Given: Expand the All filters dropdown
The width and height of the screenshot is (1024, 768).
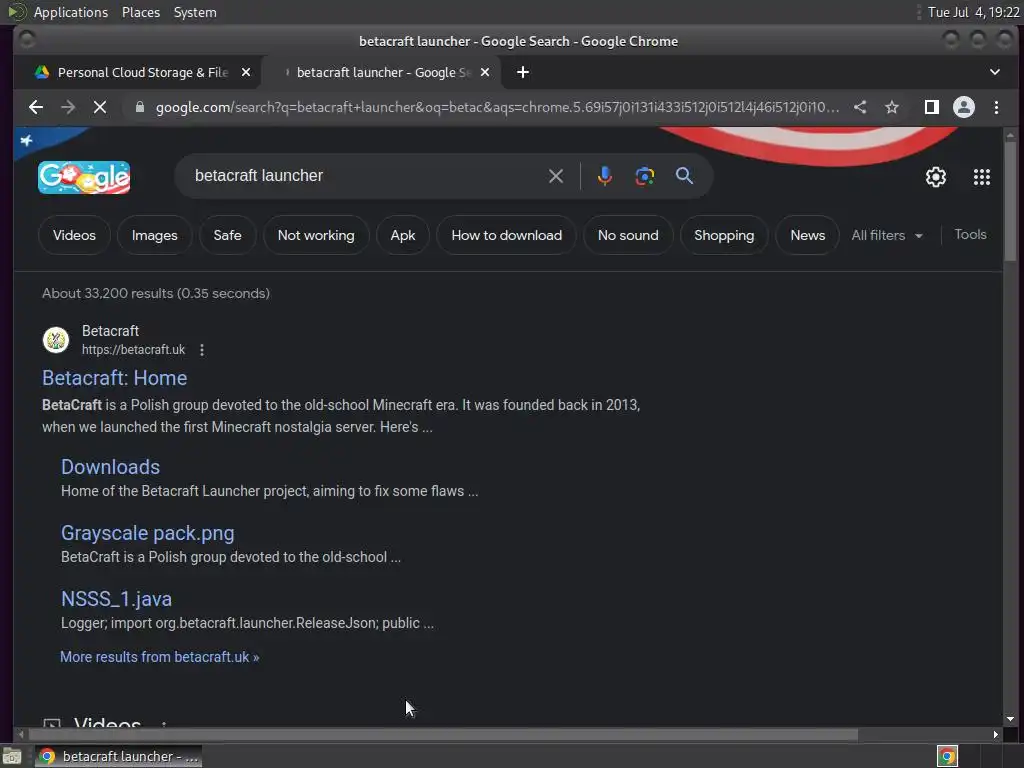Looking at the screenshot, I should pos(887,235).
